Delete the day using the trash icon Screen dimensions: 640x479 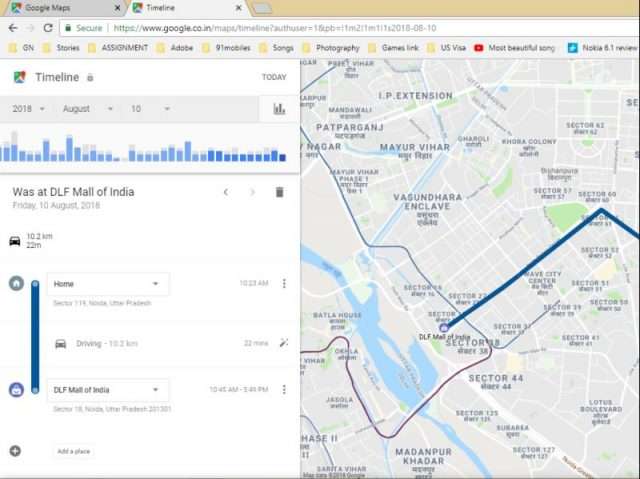click(280, 192)
